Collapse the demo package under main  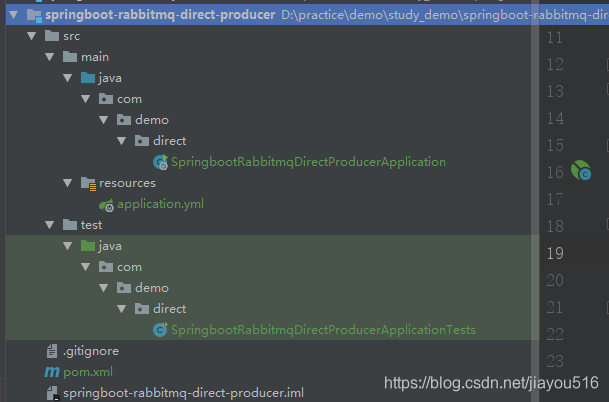pyautogui.click(x=104, y=120)
